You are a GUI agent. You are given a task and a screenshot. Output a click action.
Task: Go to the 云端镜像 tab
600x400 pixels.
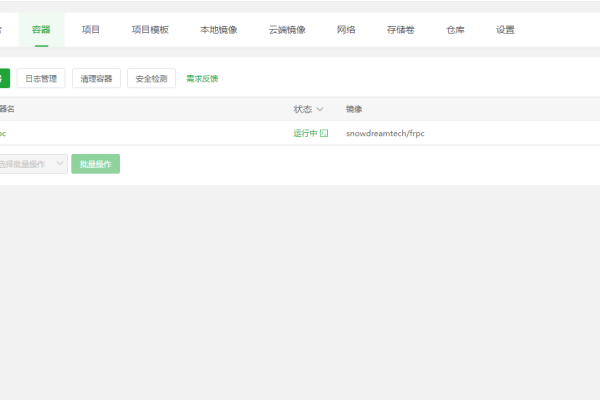click(x=287, y=30)
